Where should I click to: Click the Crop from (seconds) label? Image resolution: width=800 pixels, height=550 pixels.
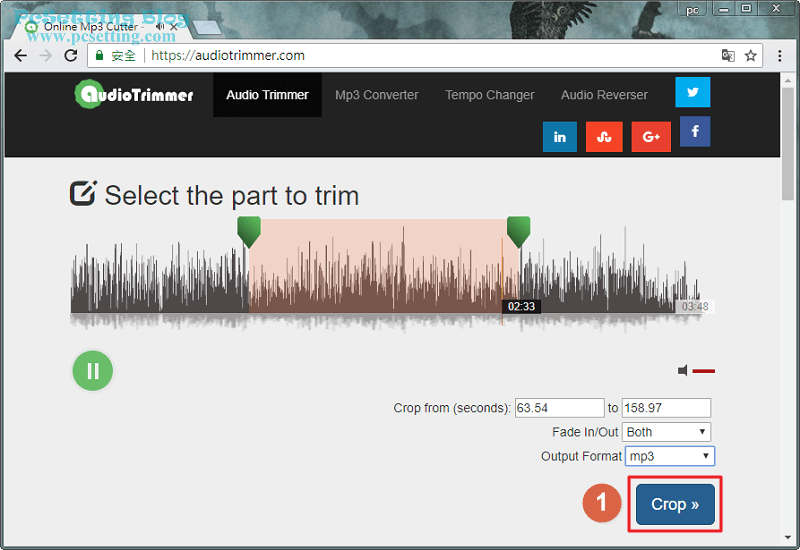(x=452, y=408)
